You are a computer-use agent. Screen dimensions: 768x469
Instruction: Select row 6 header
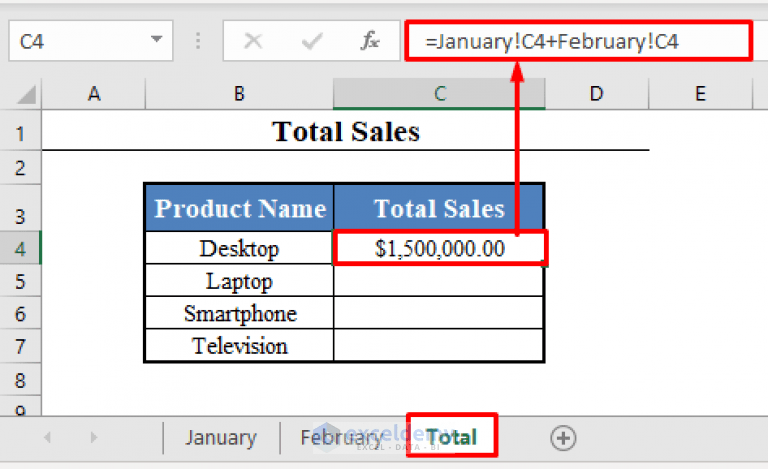pos(20,313)
